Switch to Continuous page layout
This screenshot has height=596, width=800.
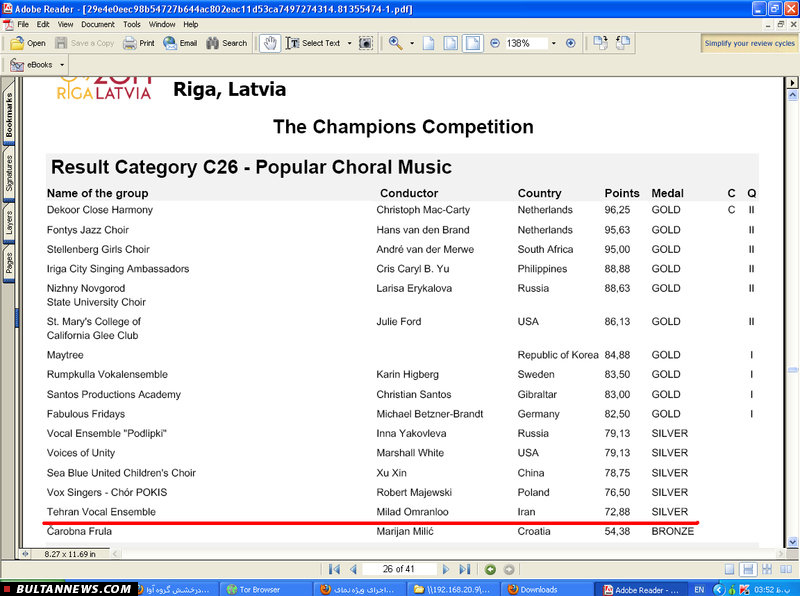[748, 569]
